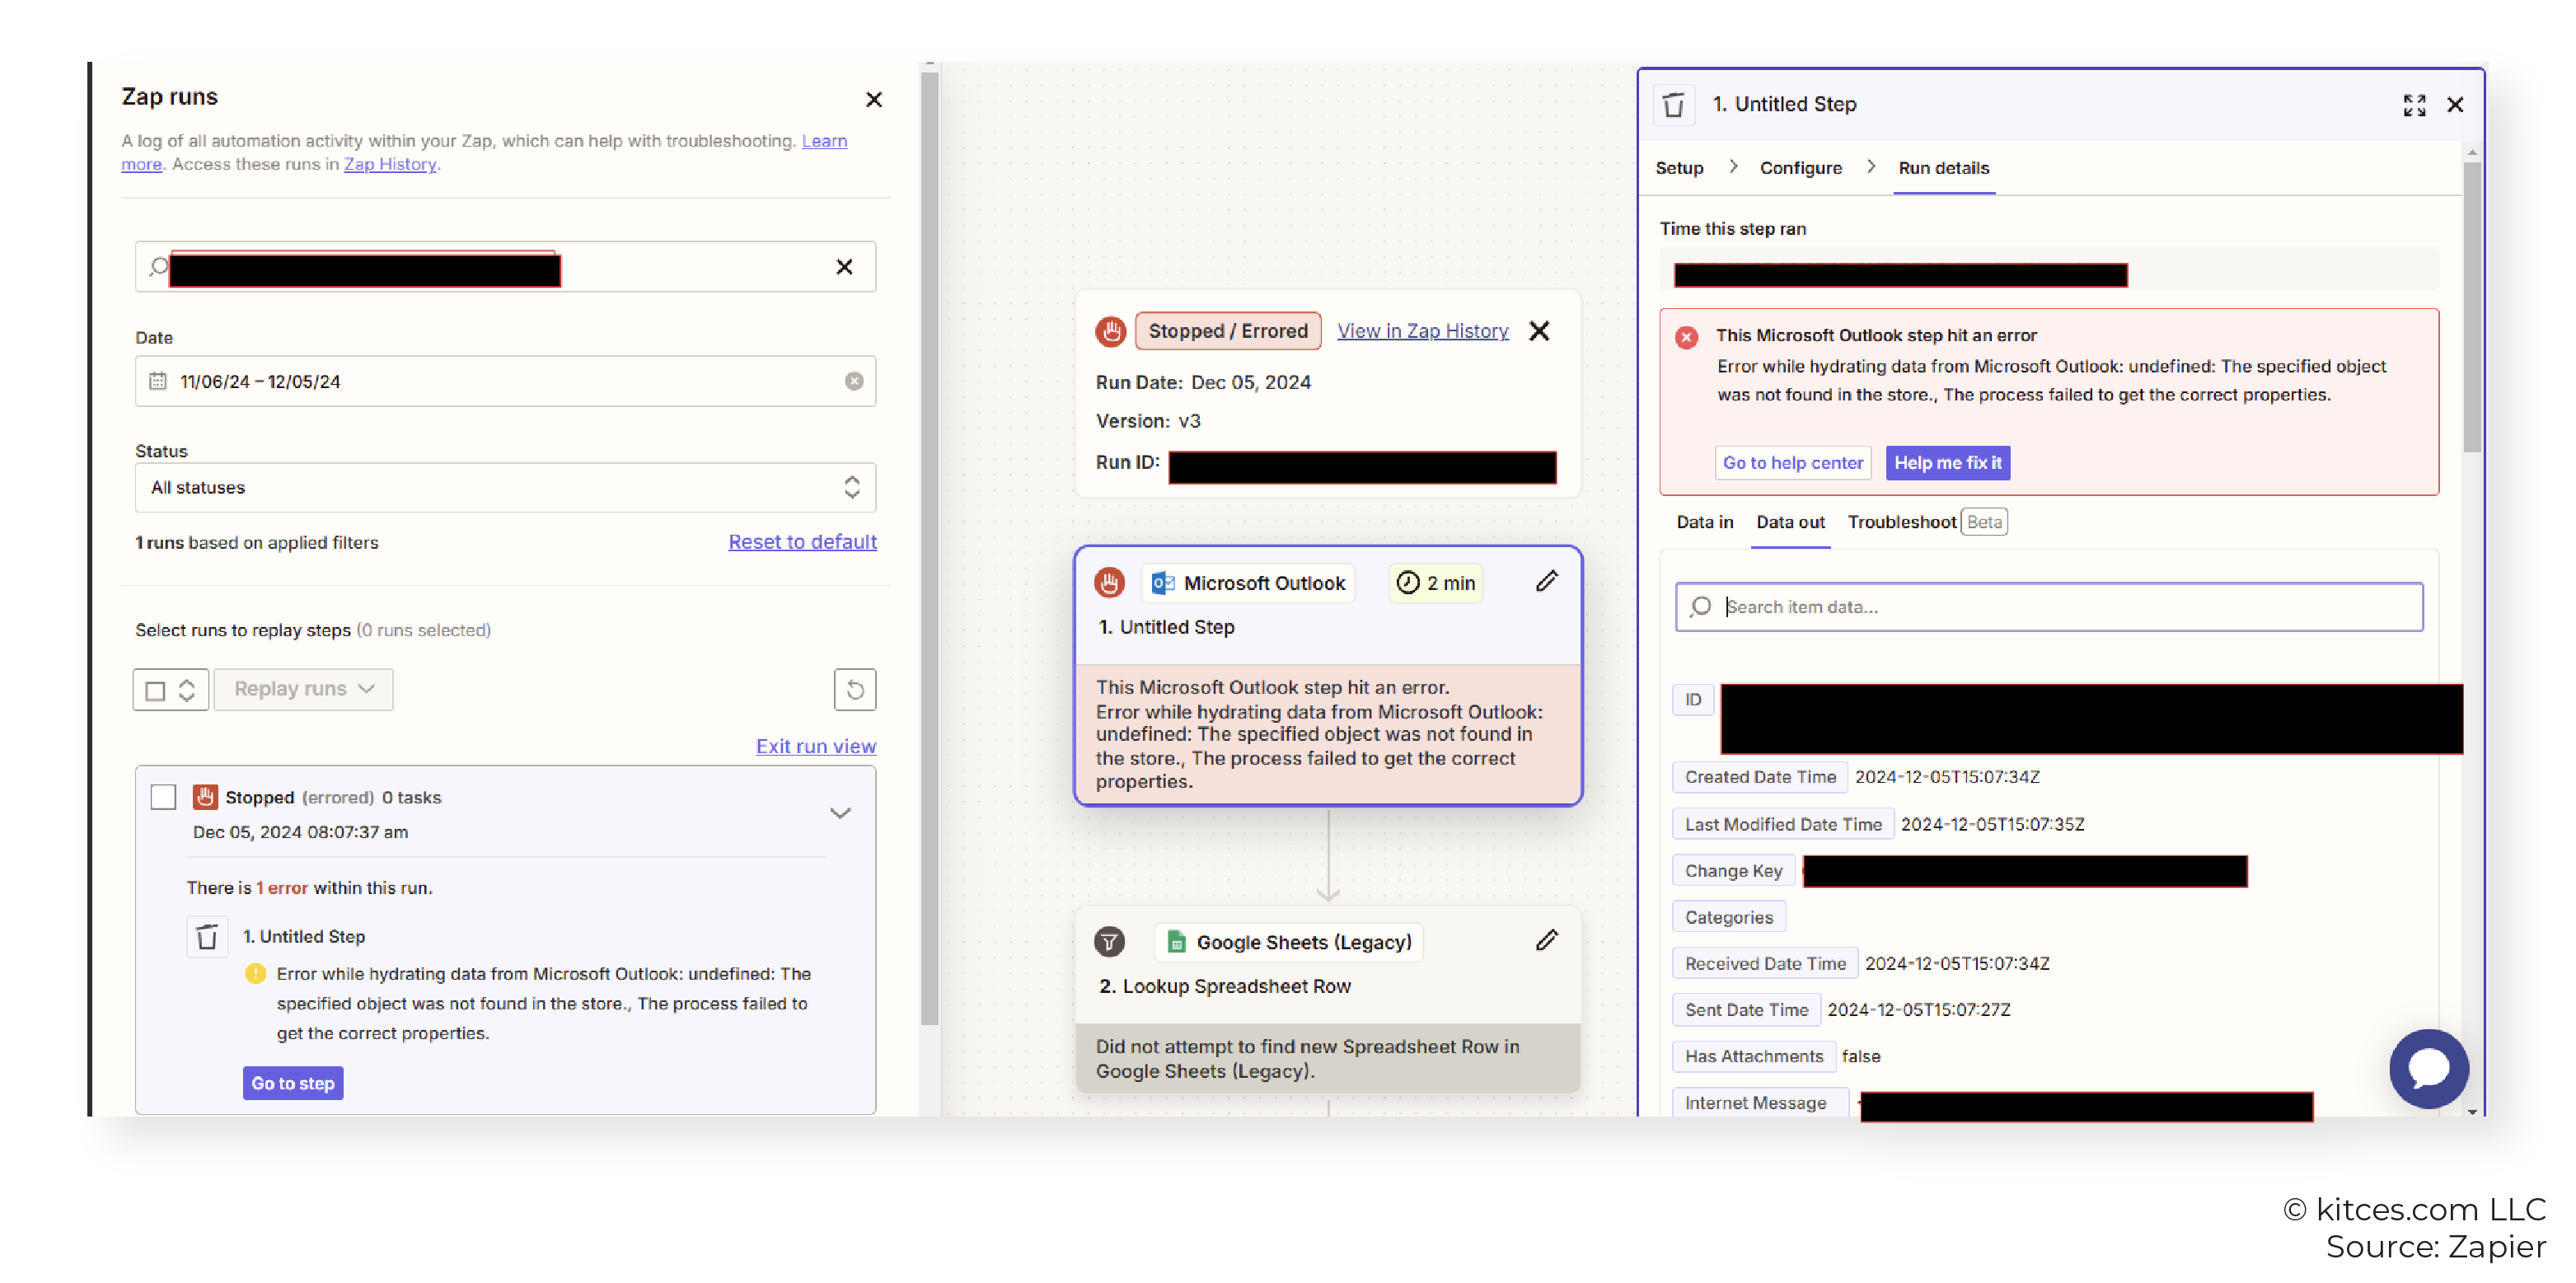2576x1283 pixels.
Task: Click the search magnifier in Zap runs
Action: pyautogui.click(x=158, y=267)
